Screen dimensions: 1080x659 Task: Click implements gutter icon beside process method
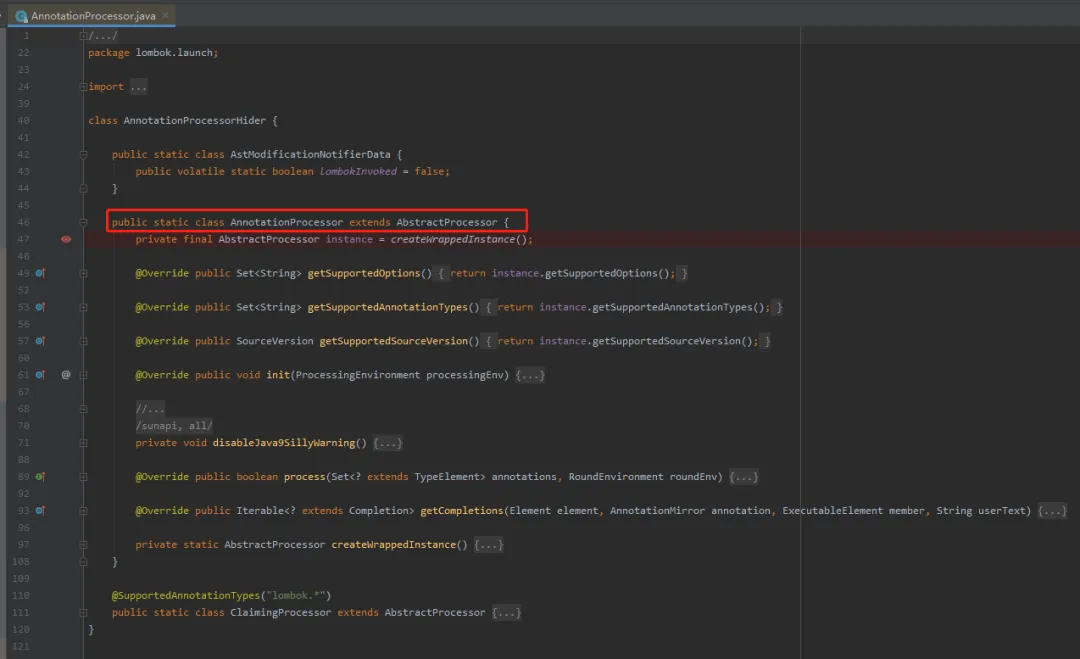(41, 477)
